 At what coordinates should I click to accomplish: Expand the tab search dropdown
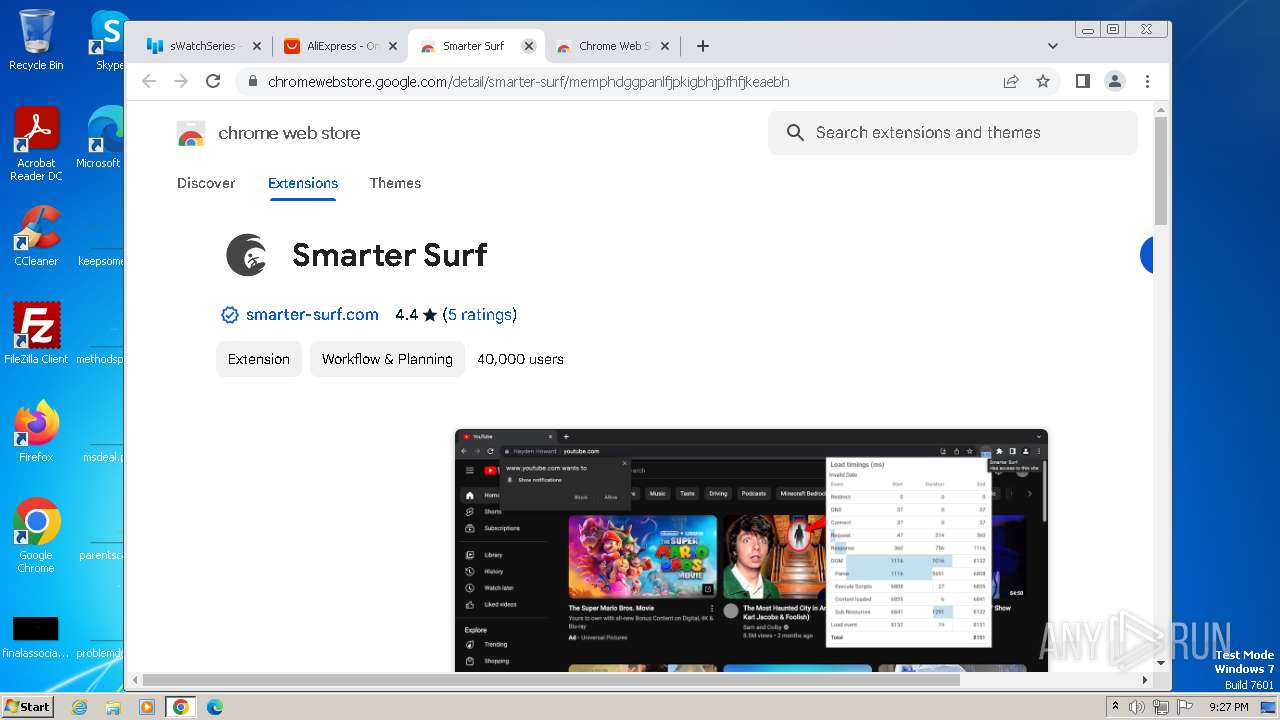(x=1053, y=46)
